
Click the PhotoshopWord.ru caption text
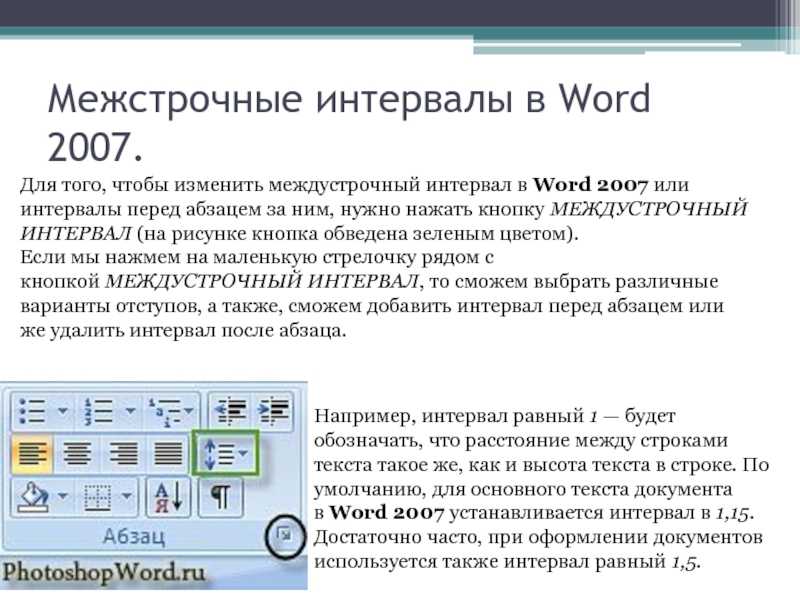pyautogui.click(x=104, y=573)
